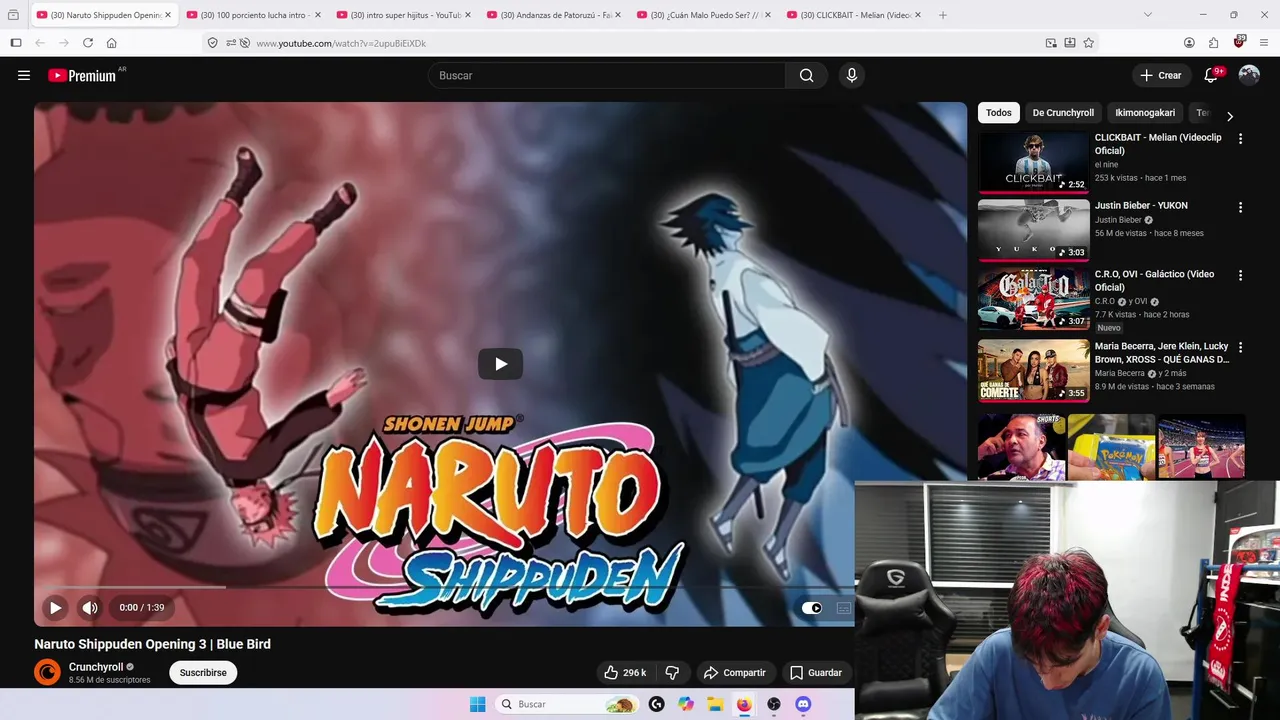This screenshot has width=1280, height=720.
Task: Click the tracking protection shield icon
Action: pos(212,43)
